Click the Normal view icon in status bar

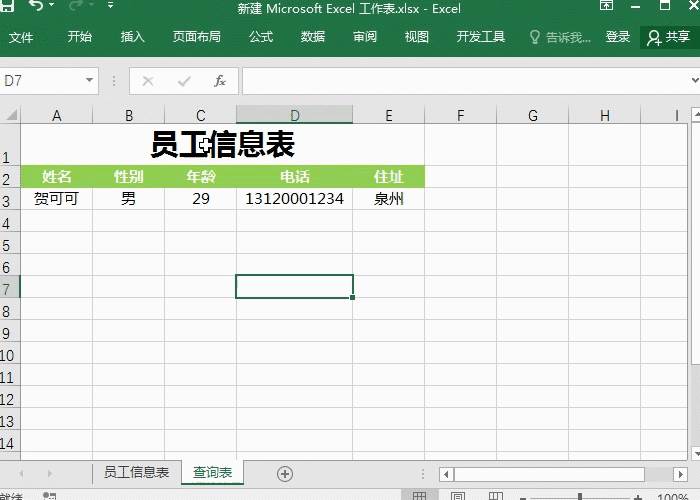[418, 496]
